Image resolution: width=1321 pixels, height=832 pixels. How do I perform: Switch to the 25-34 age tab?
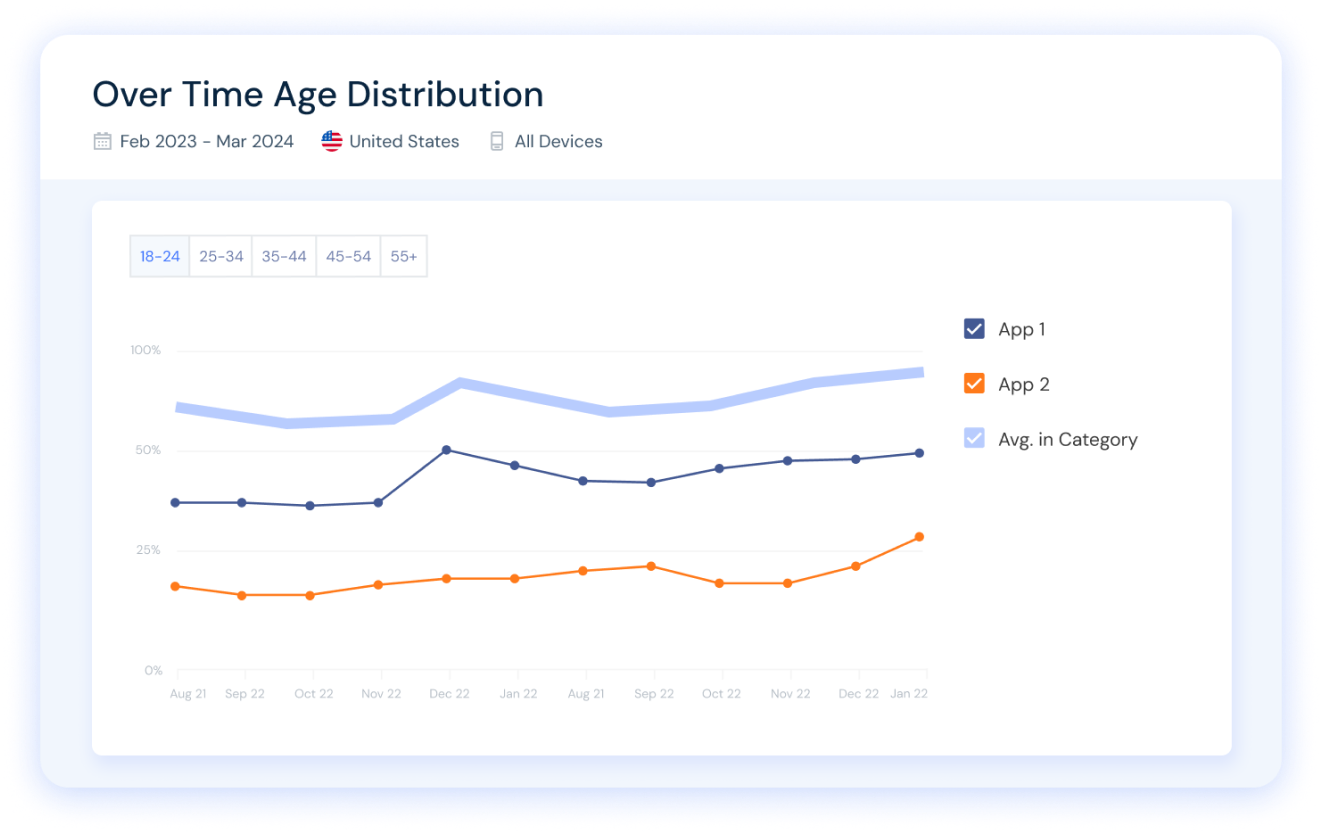coord(220,256)
